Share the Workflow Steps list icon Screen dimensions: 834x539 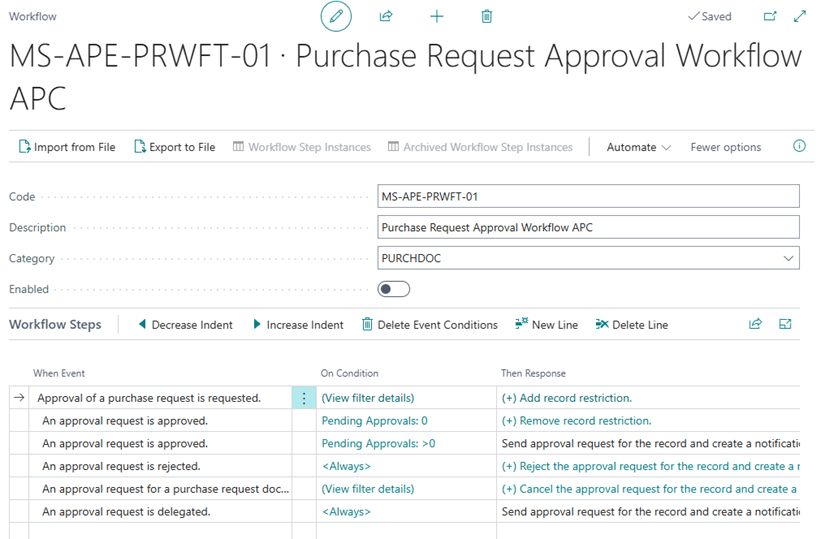click(x=755, y=324)
